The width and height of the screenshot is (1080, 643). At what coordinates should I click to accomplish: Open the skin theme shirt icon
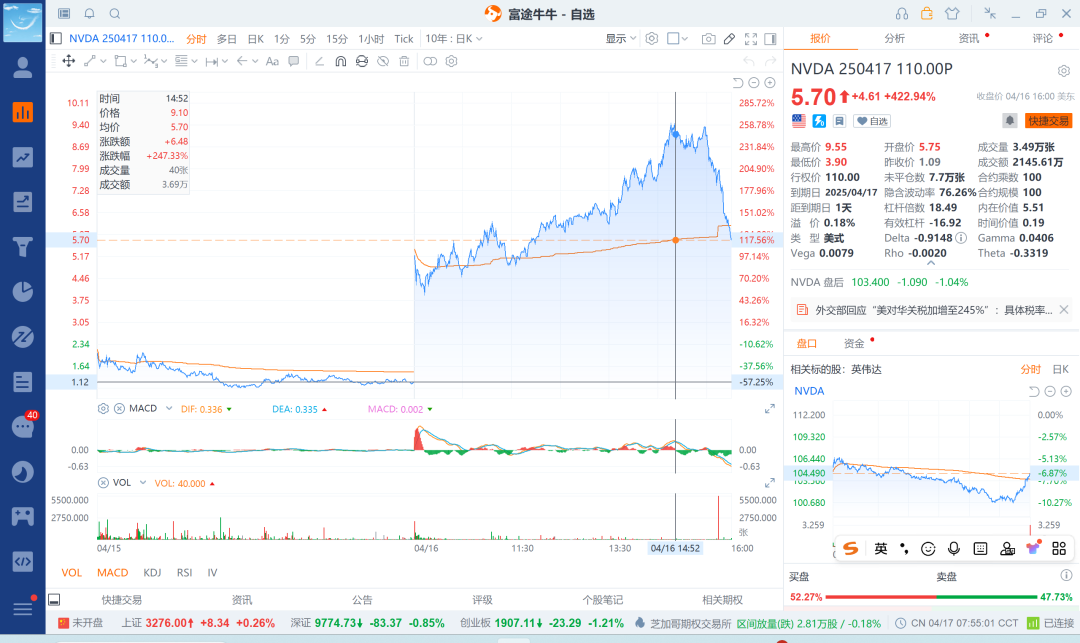952,14
